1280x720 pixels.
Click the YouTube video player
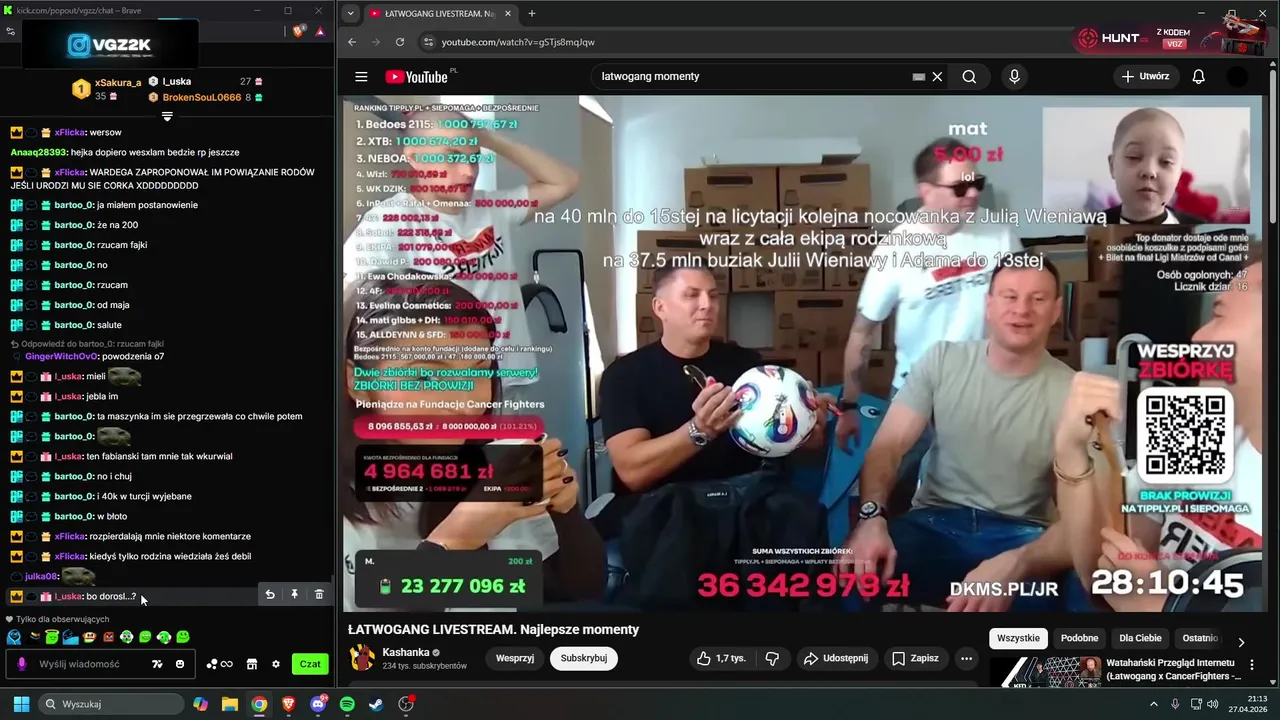[x=802, y=354]
